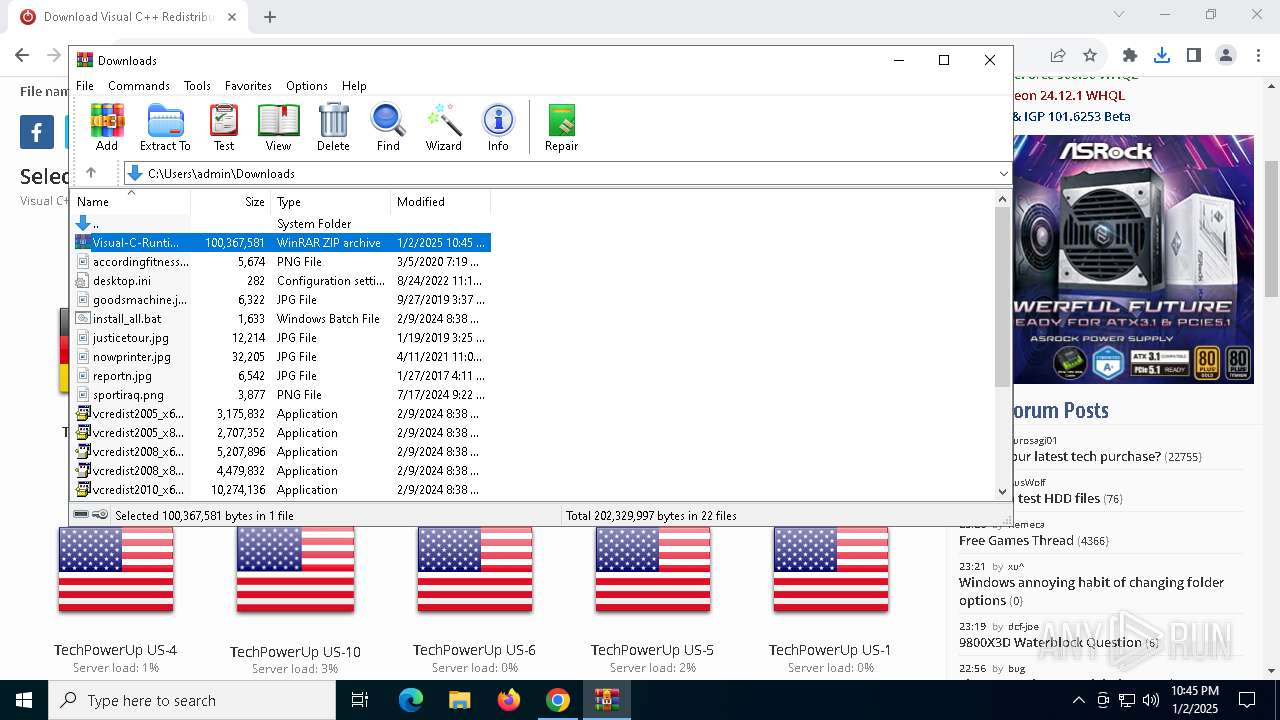Click the Delete trash can icon

pos(333,127)
